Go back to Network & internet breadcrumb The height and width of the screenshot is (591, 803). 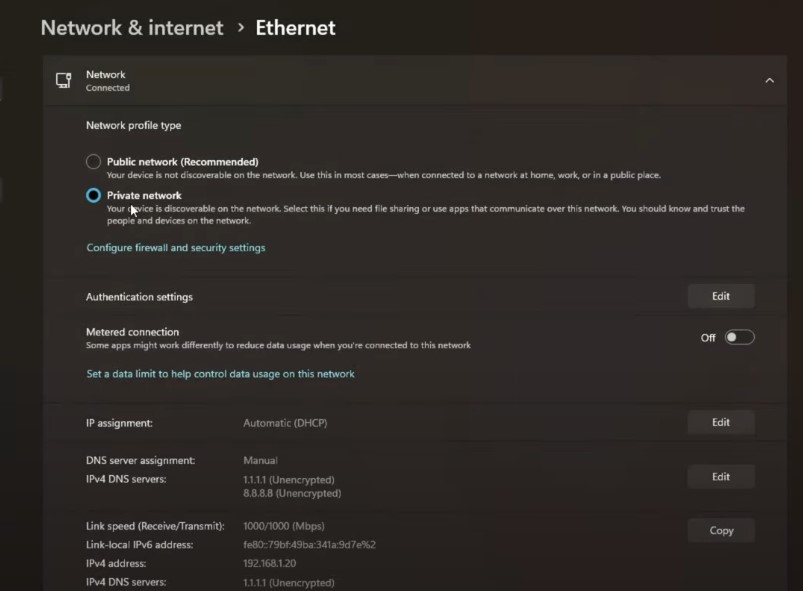click(132, 28)
